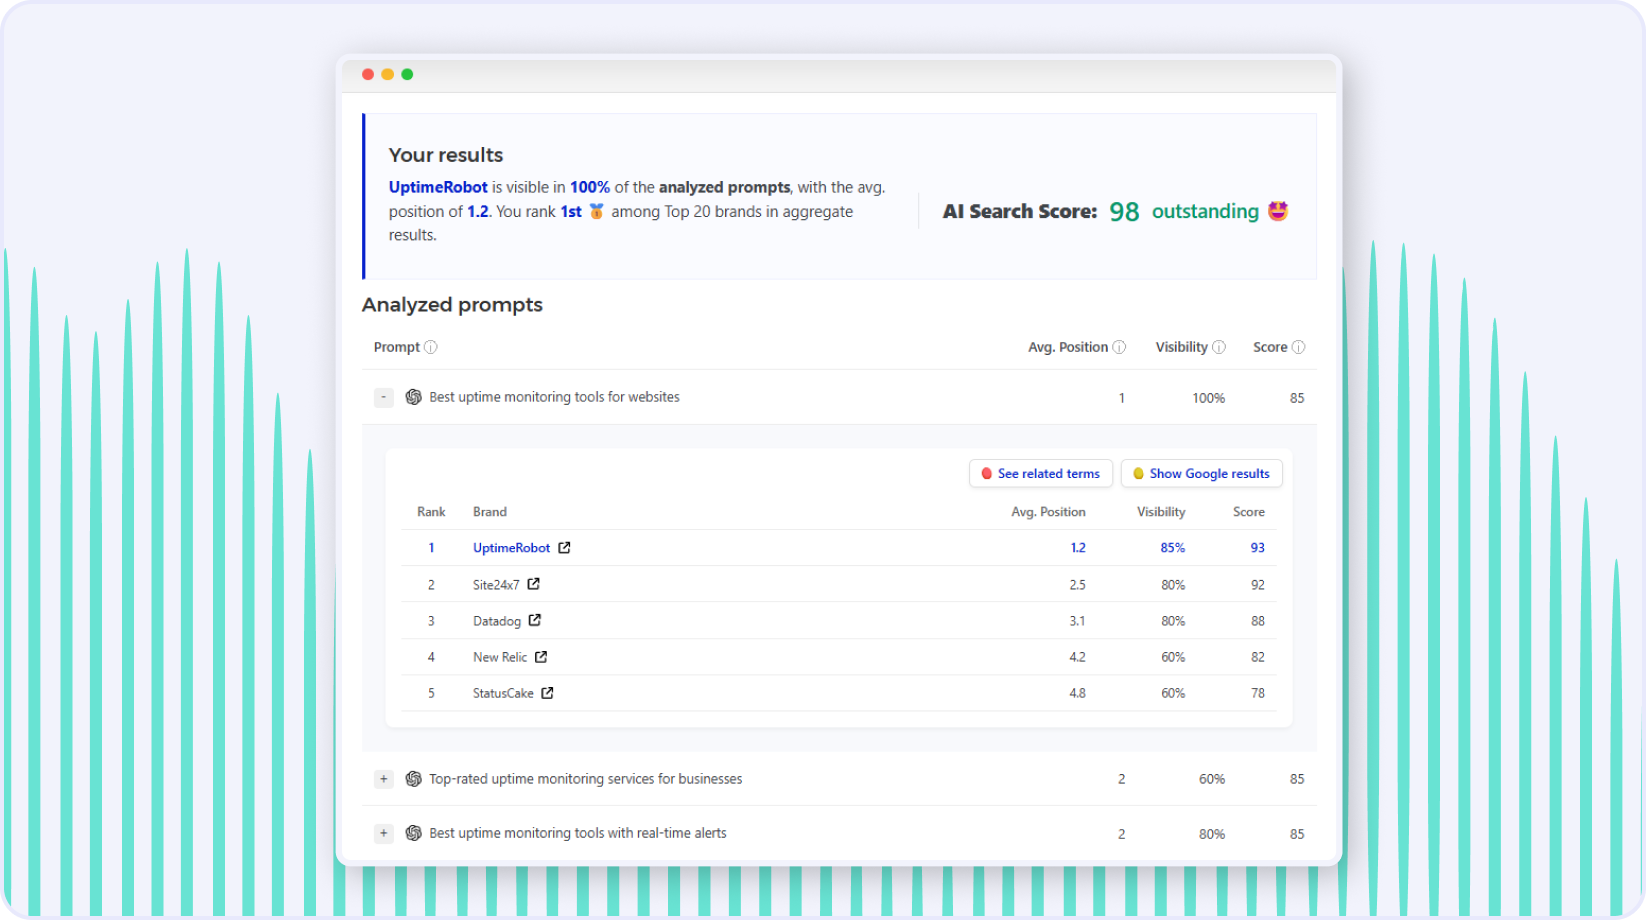Open the info tooltip next to Avg. Position
Screen dimensions: 1646x920
pos(1119,346)
